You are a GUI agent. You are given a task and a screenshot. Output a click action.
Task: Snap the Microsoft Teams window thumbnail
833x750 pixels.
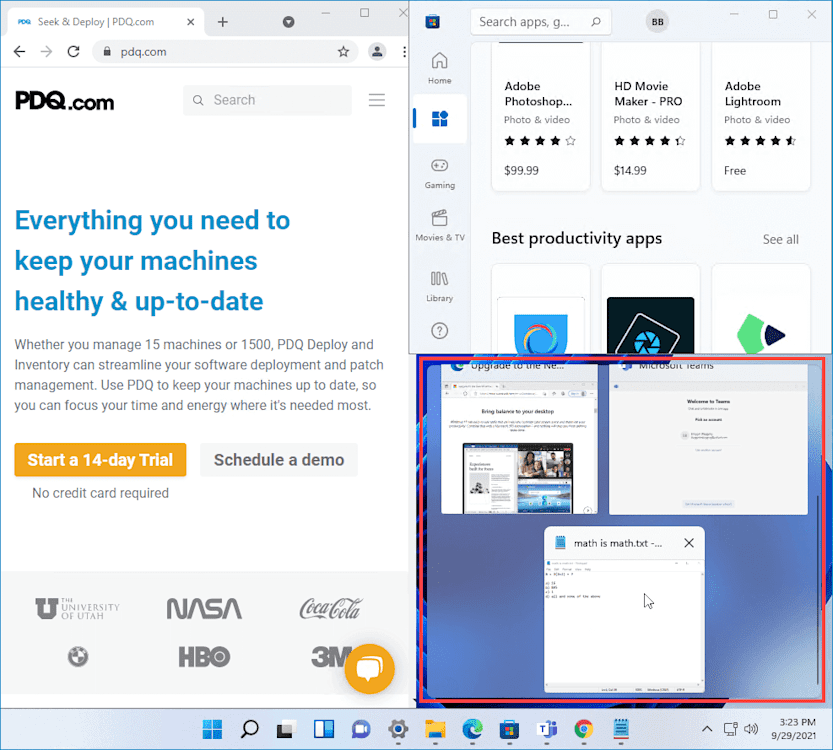pyautogui.click(x=708, y=439)
